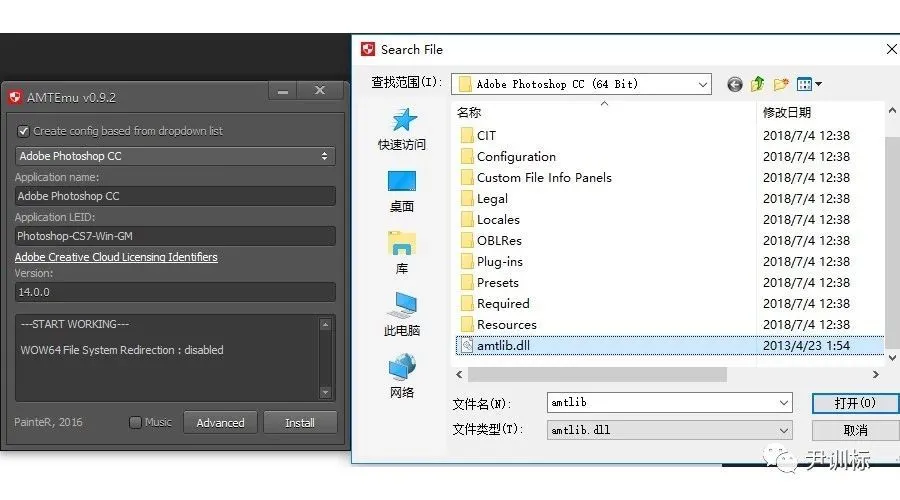Click the 打开(O) open button

click(x=855, y=403)
